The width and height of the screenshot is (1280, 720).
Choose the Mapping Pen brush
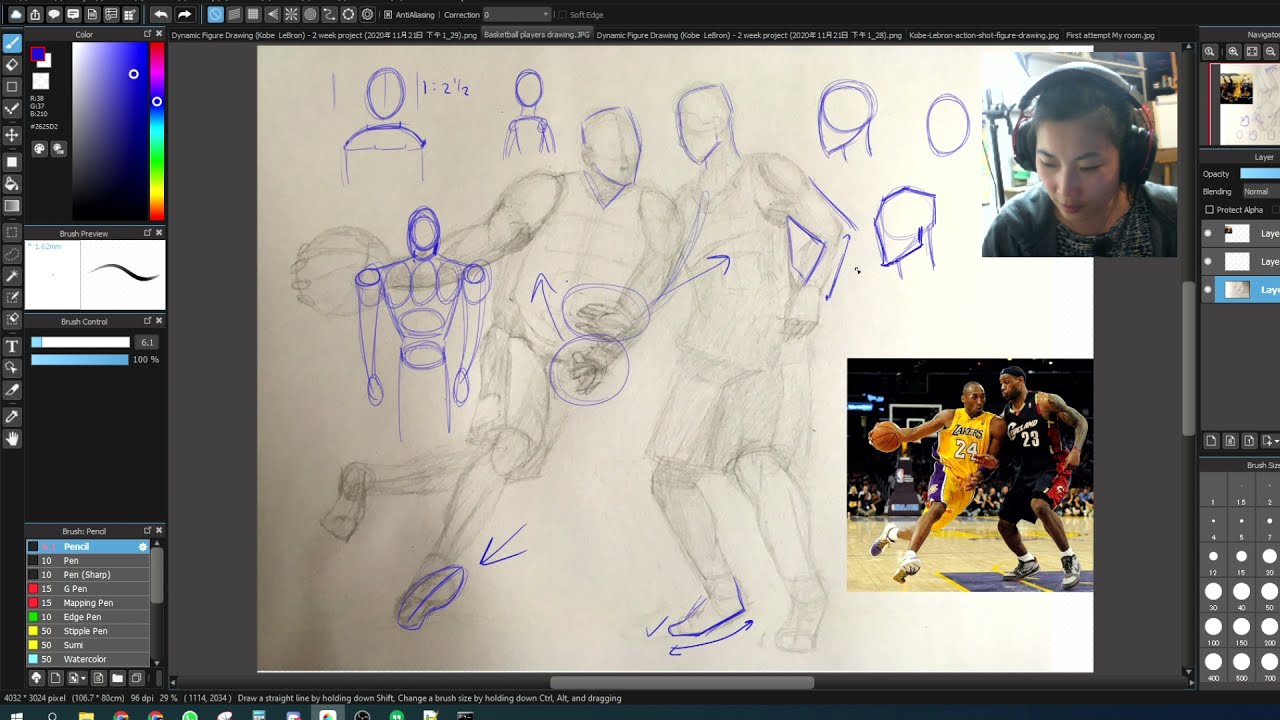88,603
